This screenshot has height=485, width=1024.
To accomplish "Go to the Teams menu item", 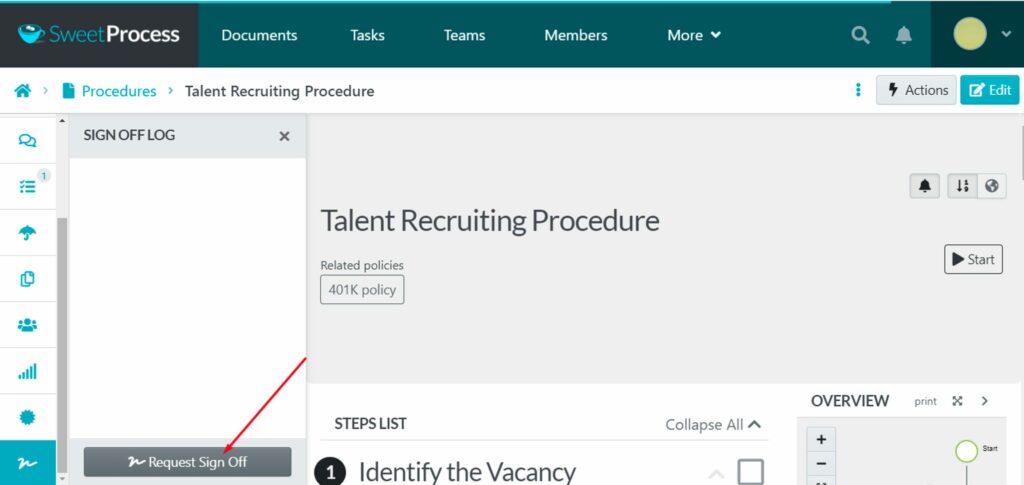I will pyautogui.click(x=464, y=35).
